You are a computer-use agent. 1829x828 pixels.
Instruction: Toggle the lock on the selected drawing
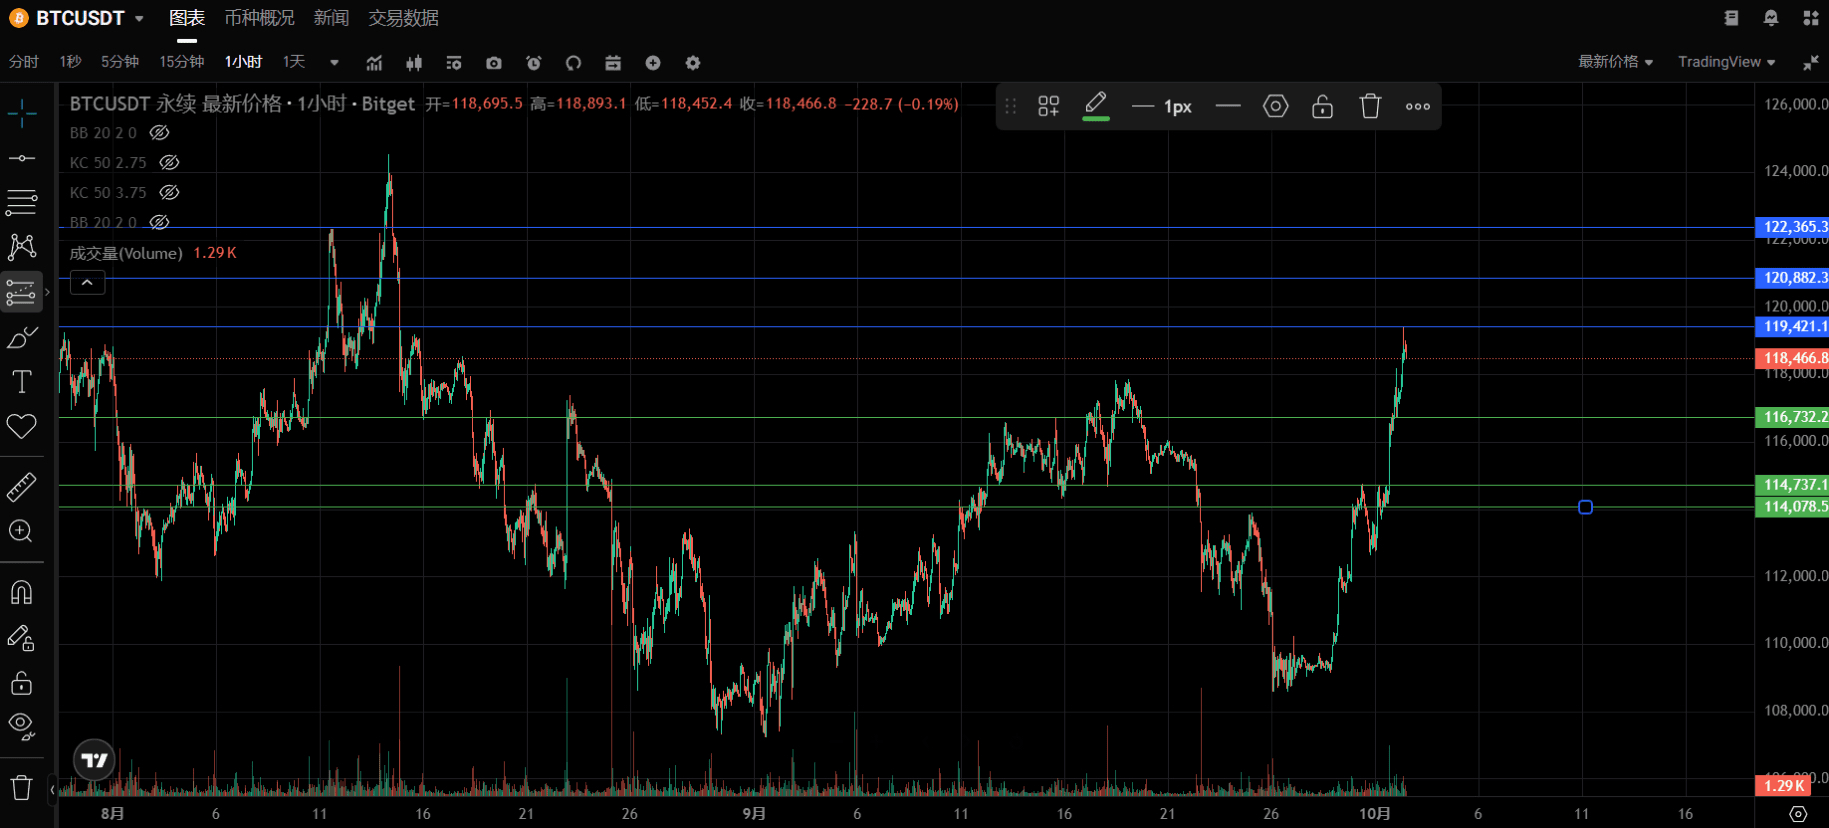[1322, 106]
